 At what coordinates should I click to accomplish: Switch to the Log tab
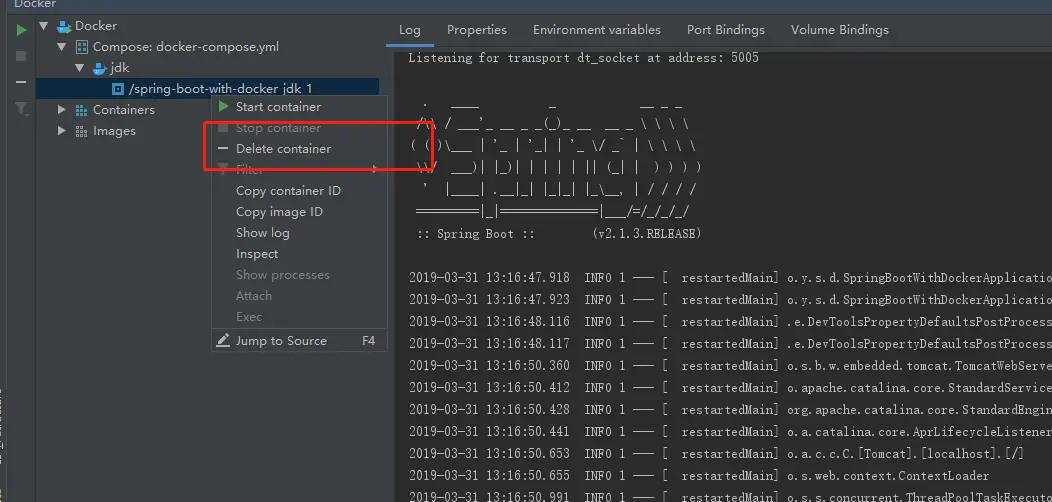click(x=409, y=30)
